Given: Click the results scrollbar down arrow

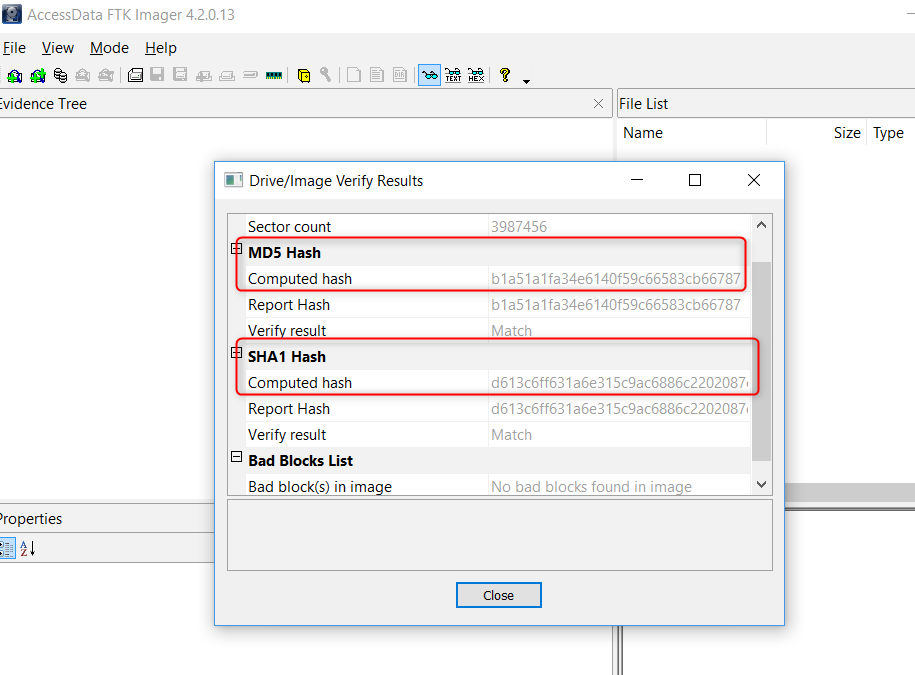Looking at the screenshot, I should click(761, 484).
